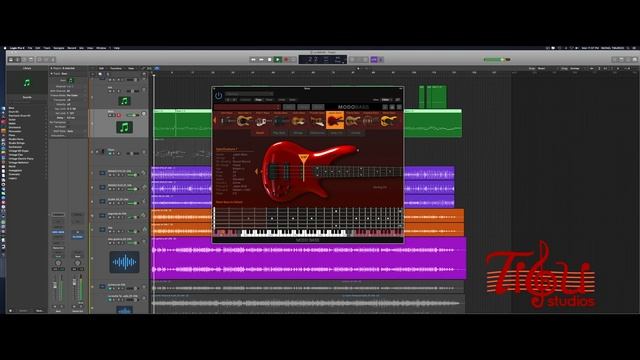Switch to the Amp/FX tab
The image size is (640, 360).
point(336,133)
